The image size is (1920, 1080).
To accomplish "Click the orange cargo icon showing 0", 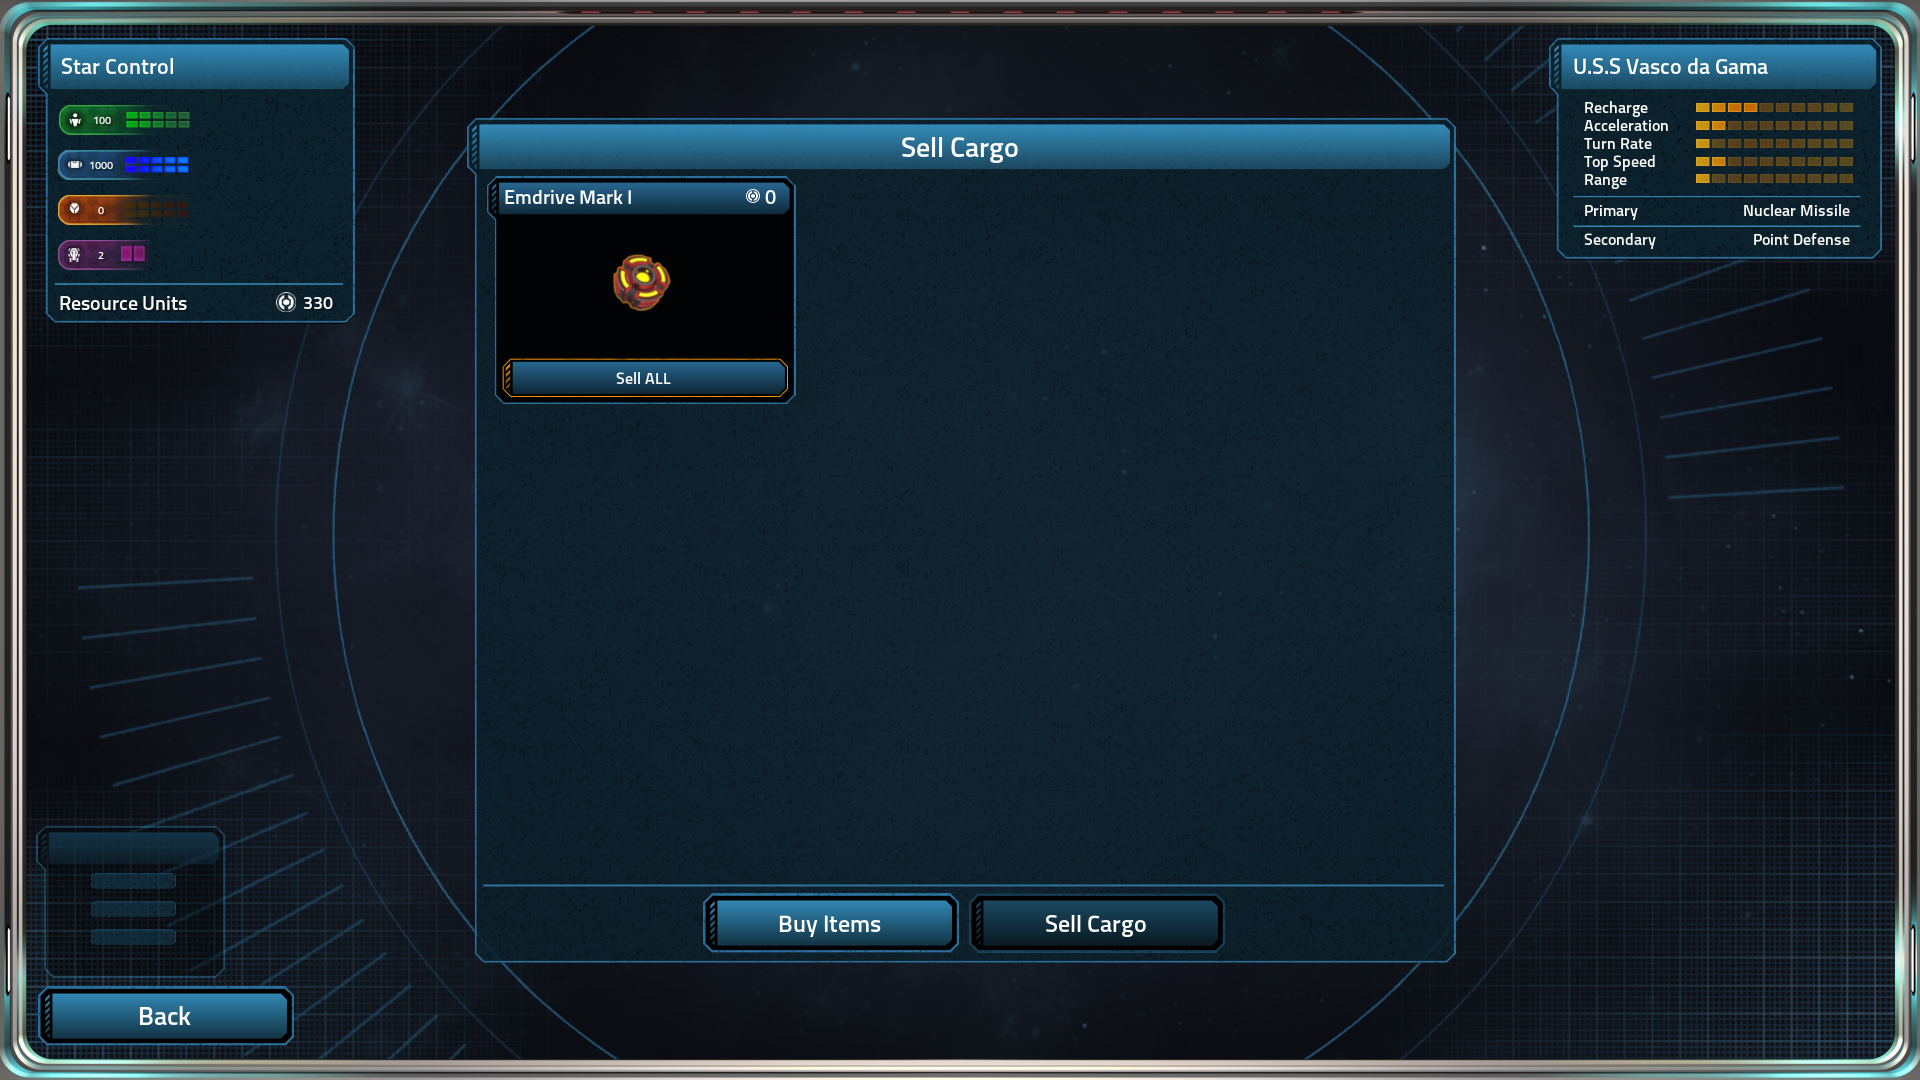I will (x=75, y=209).
